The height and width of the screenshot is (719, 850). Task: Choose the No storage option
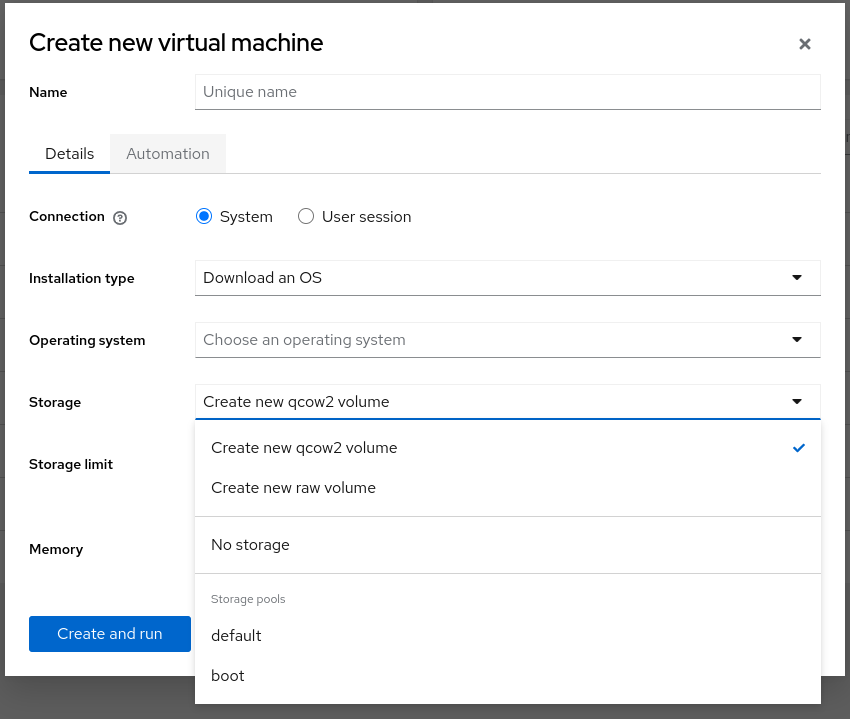click(x=250, y=544)
